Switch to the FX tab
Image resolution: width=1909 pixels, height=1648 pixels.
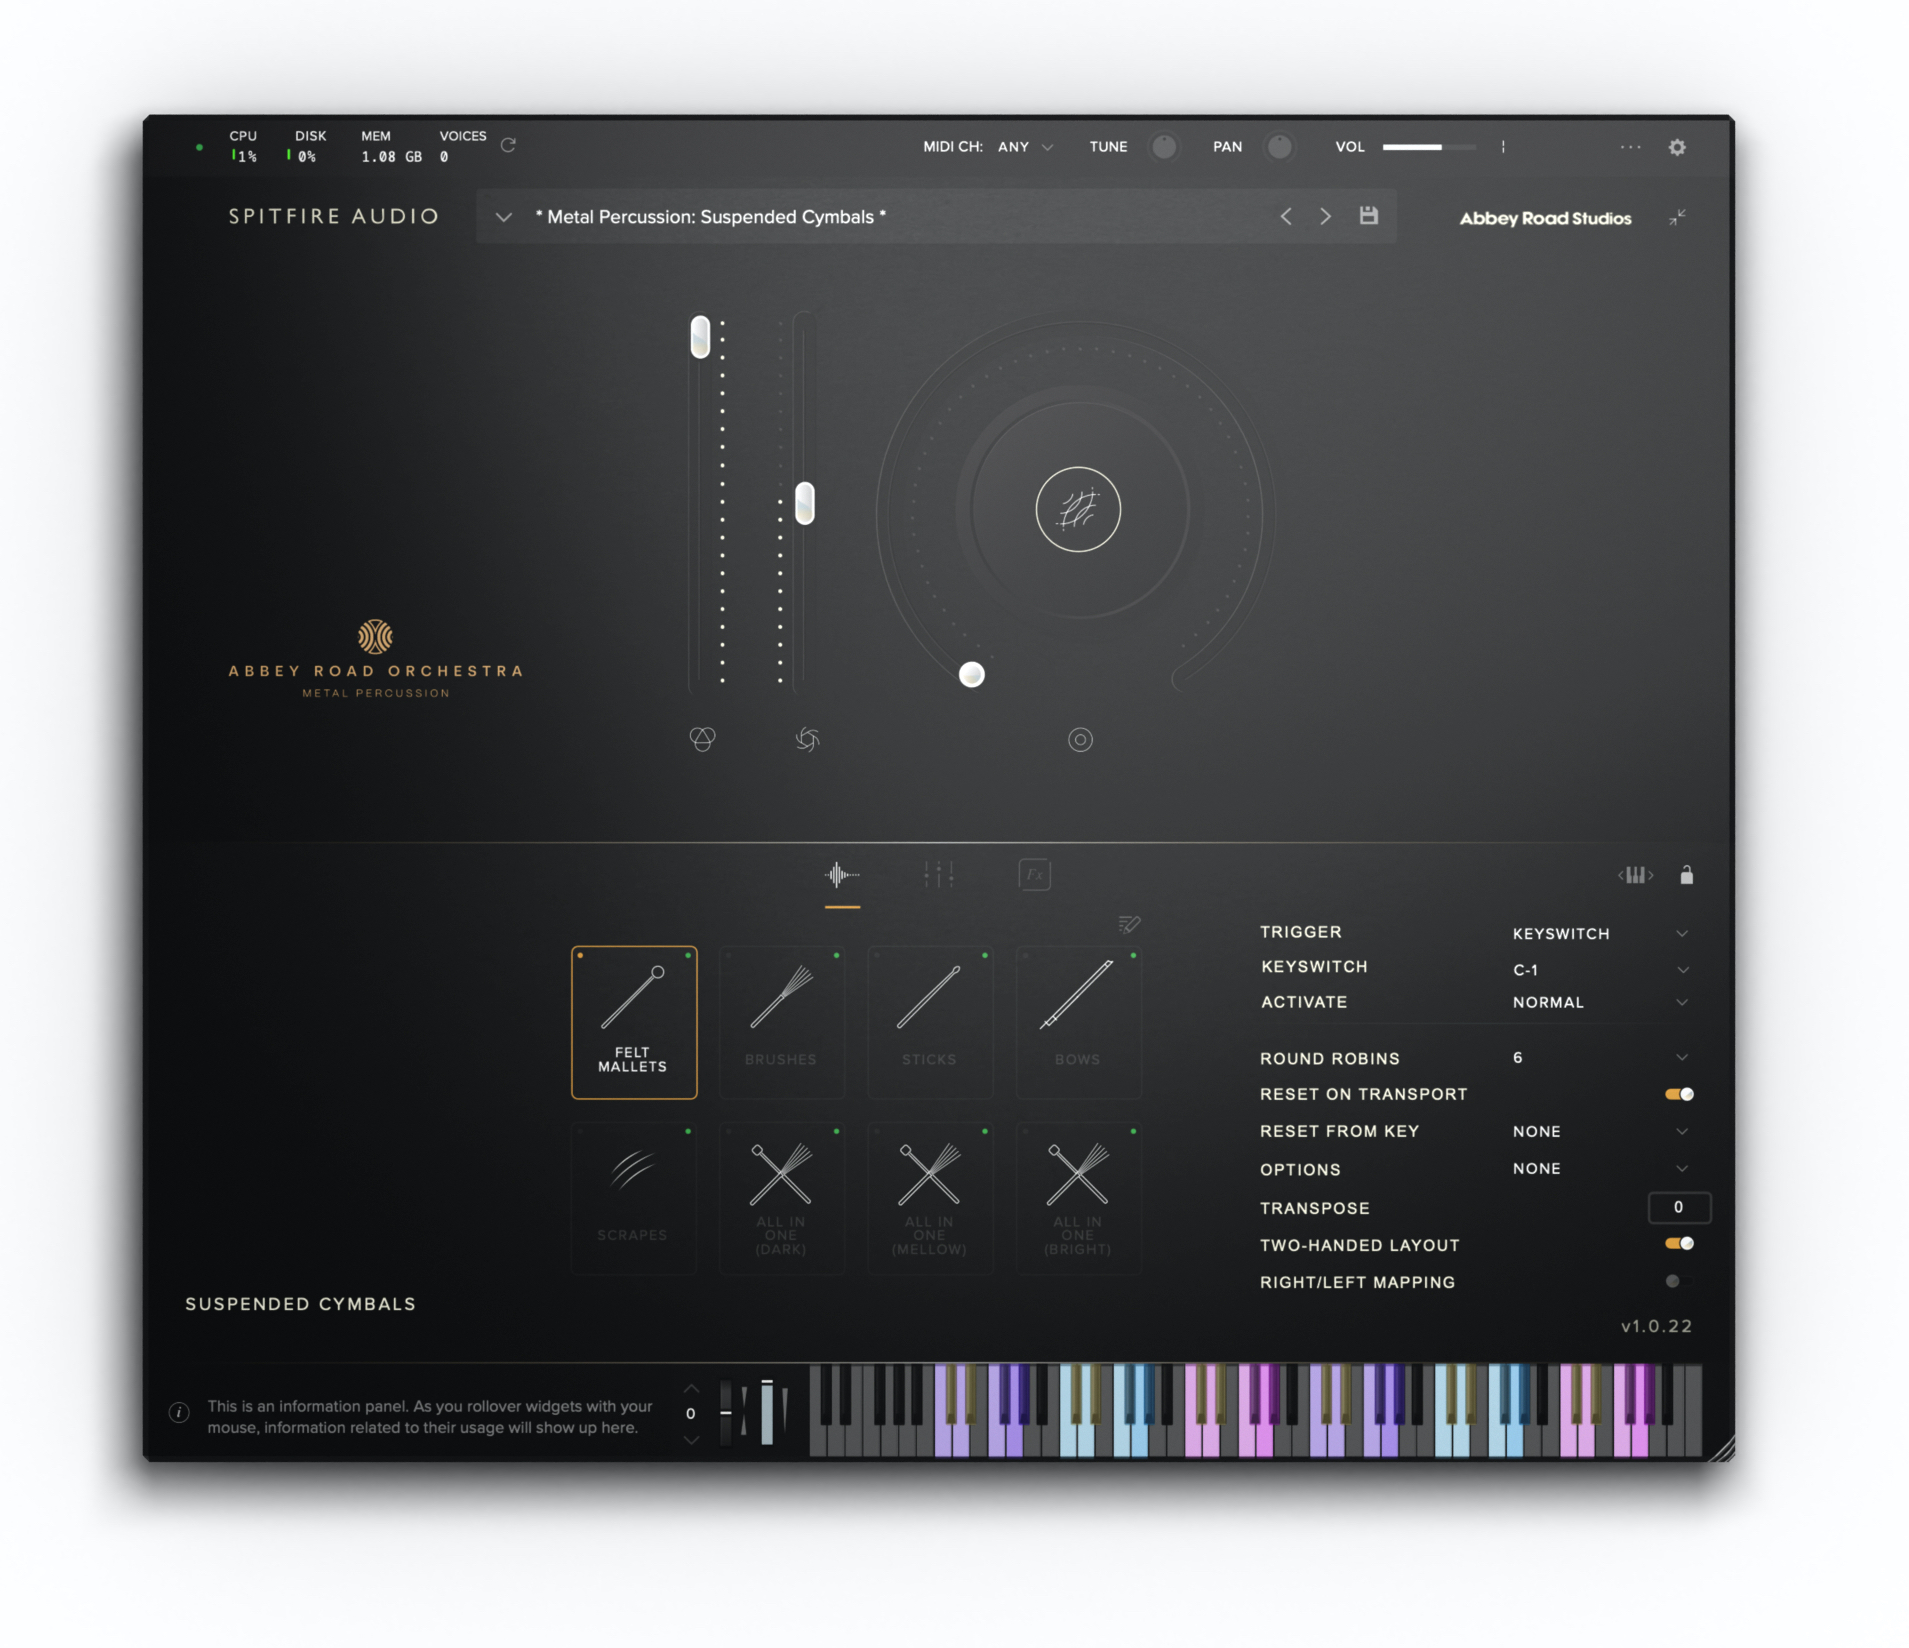[1034, 875]
